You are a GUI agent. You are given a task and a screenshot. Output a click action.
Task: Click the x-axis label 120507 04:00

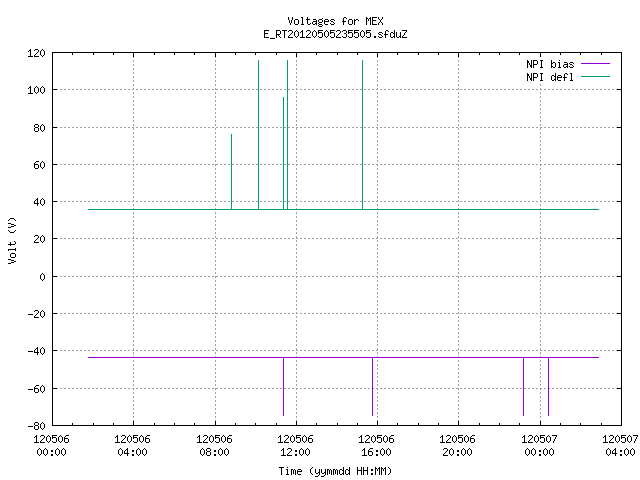(620, 445)
